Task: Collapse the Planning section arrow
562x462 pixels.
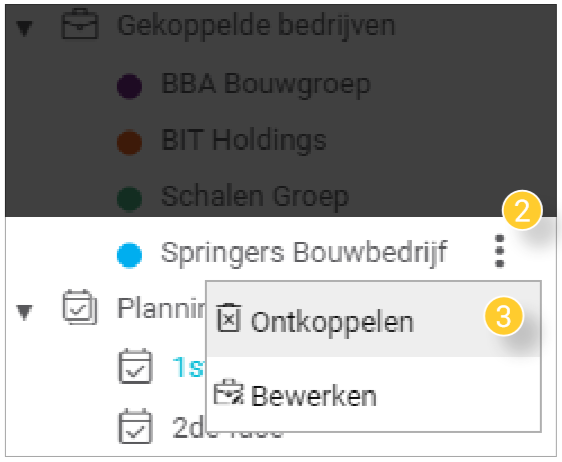Action: (x=24, y=312)
